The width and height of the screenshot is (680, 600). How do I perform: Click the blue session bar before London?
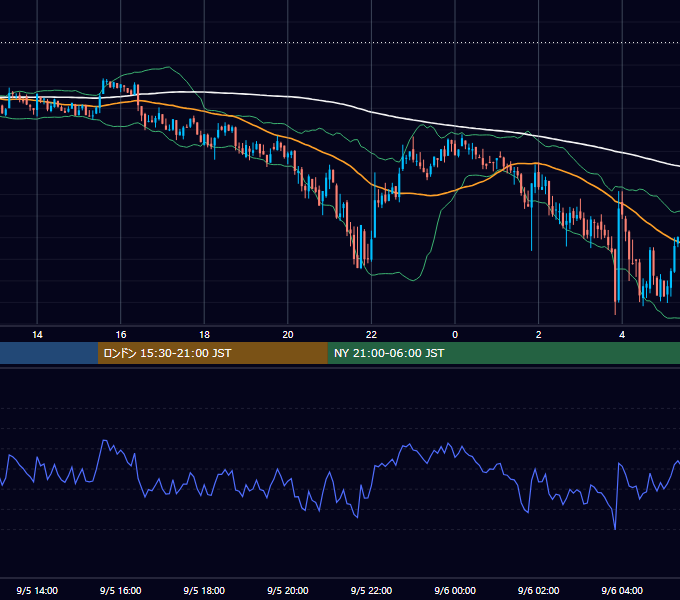[x=49, y=353]
